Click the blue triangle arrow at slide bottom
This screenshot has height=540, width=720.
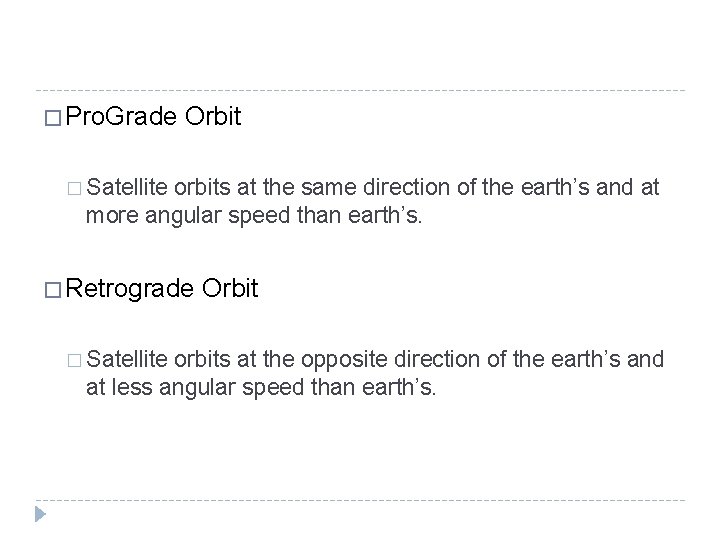tap(40, 515)
